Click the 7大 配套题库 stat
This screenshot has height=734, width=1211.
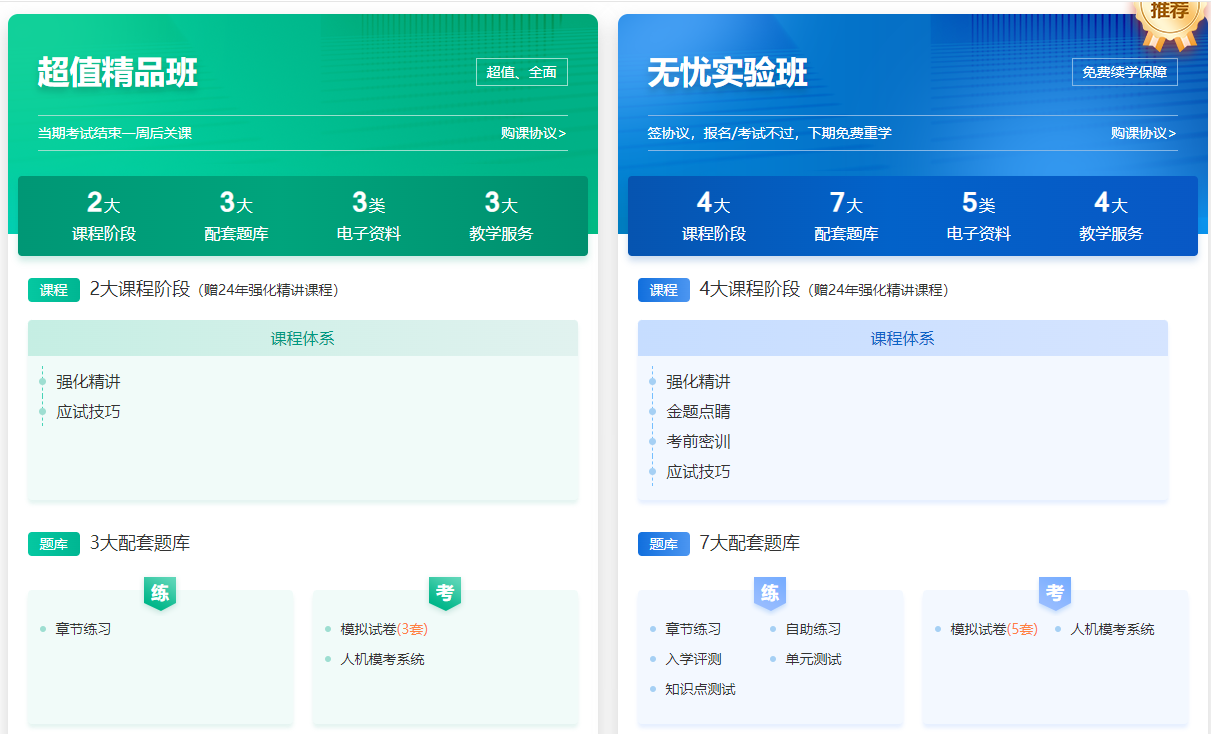pyautogui.click(x=846, y=217)
